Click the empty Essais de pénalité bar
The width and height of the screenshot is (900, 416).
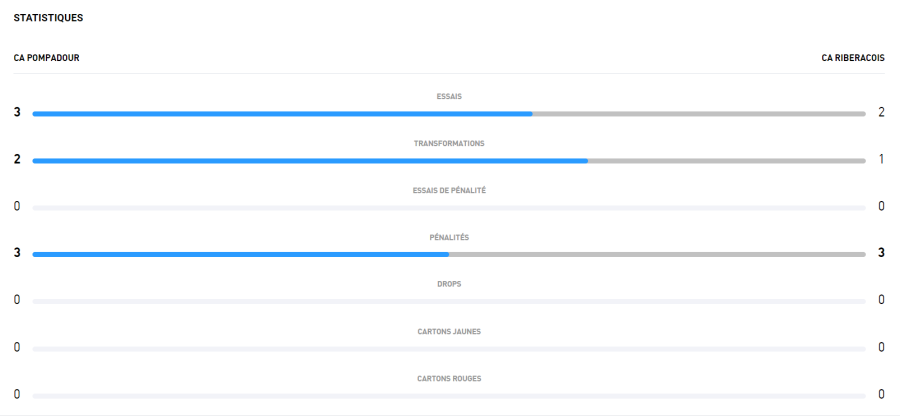pos(449,208)
